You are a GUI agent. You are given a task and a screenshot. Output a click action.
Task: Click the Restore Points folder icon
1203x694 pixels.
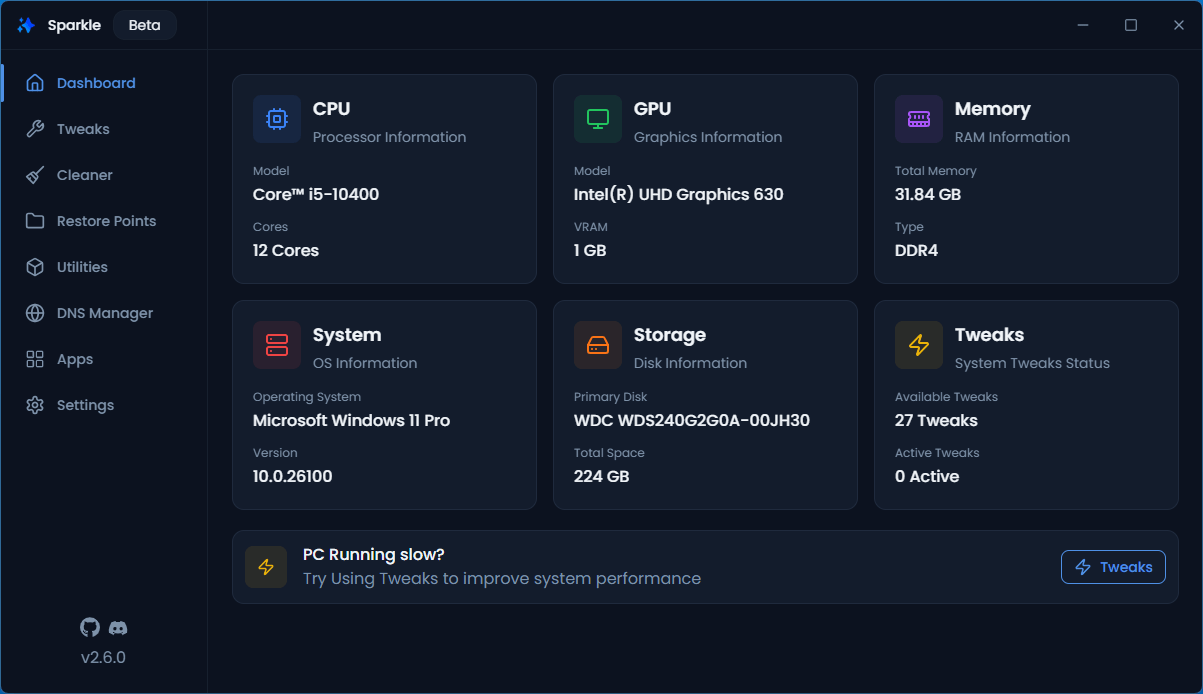(35, 221)
